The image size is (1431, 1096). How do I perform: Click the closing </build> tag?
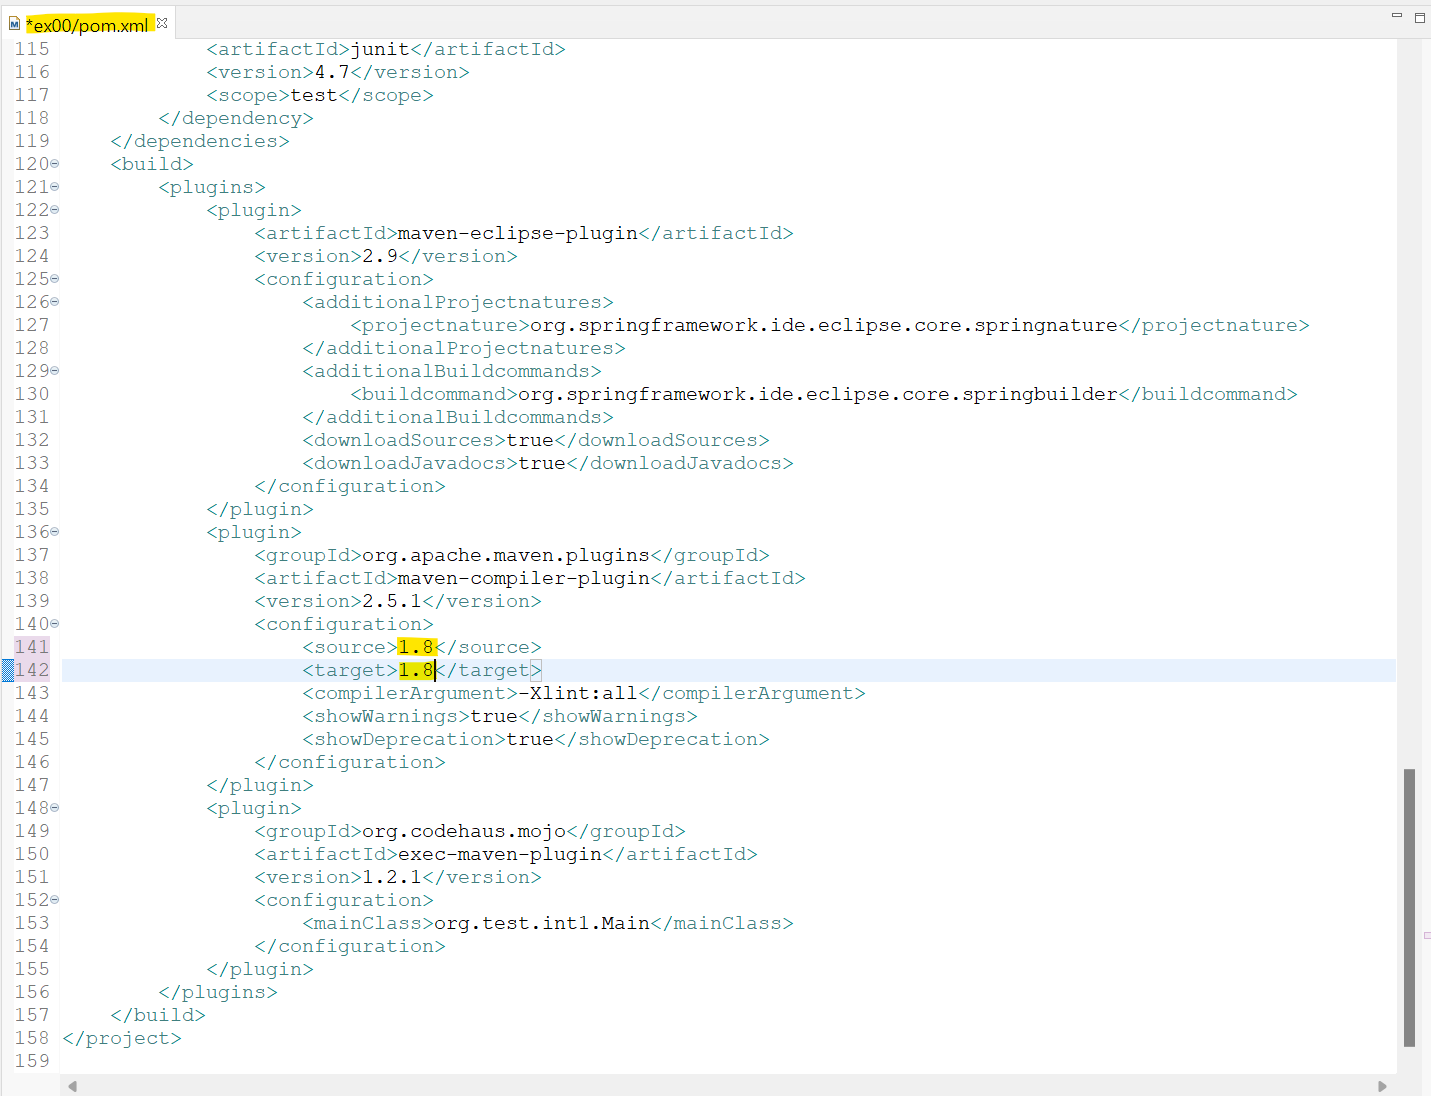pos(158,1015)
